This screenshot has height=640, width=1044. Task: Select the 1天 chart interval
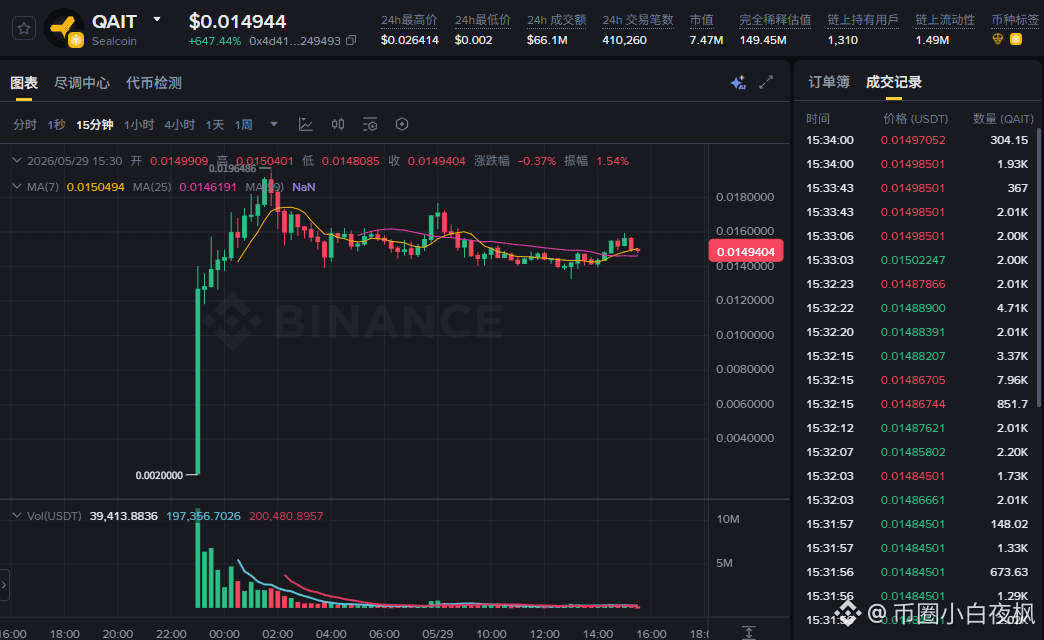point(214,125)
